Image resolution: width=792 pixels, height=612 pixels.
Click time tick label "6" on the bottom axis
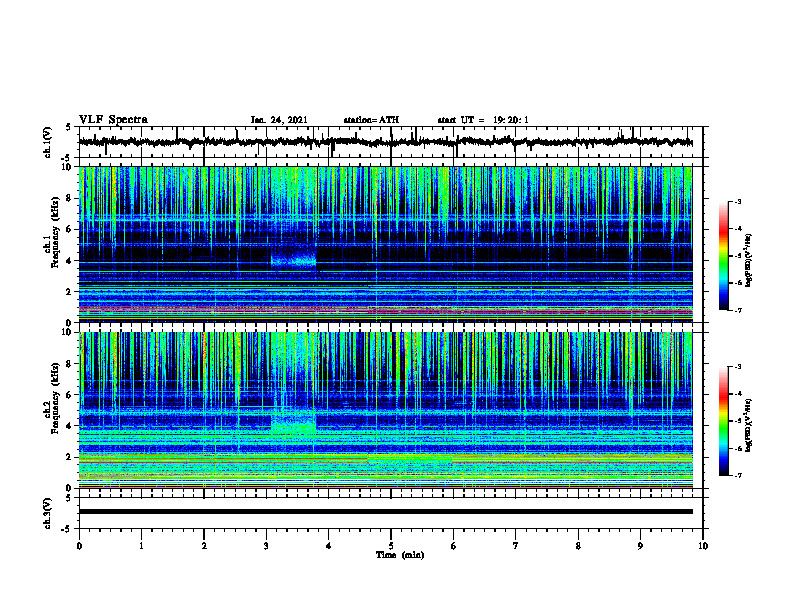click(x=454, y=546)
